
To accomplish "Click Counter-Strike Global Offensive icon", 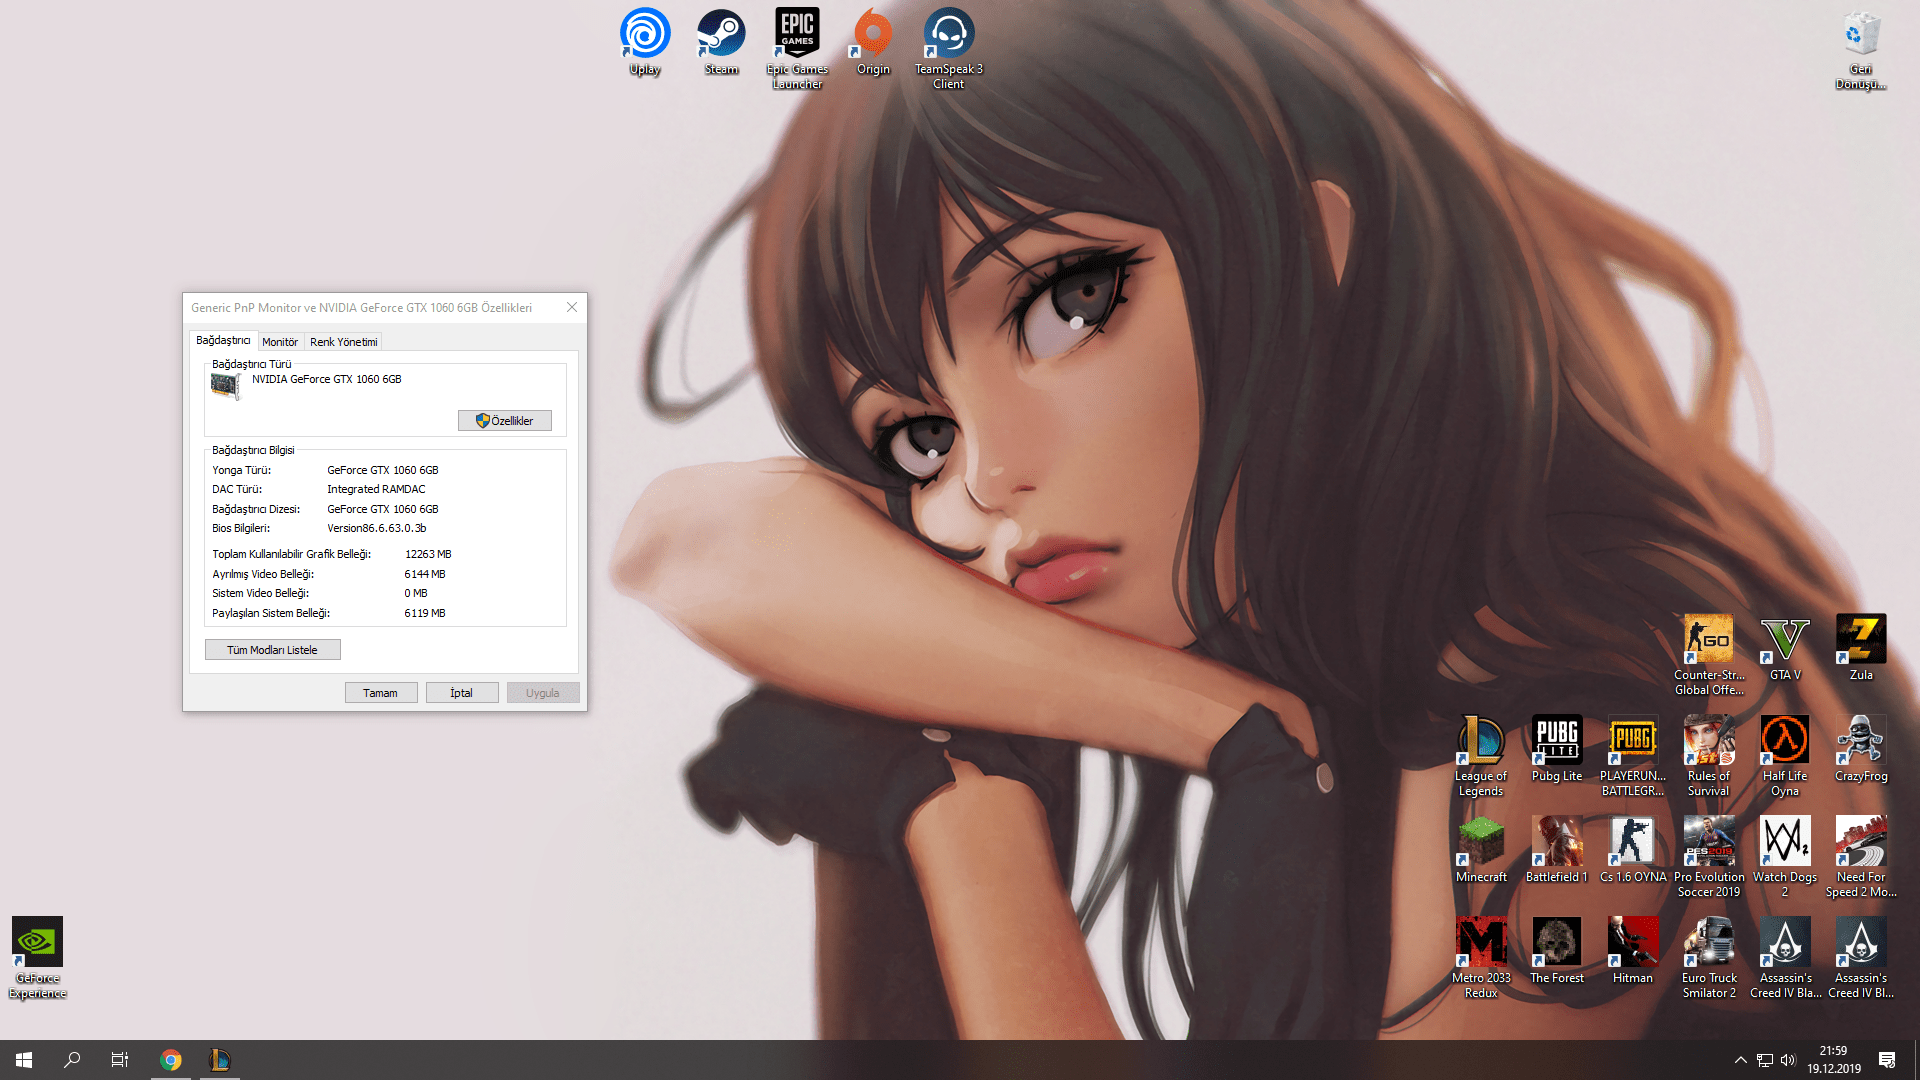I will coord(1709,640).
